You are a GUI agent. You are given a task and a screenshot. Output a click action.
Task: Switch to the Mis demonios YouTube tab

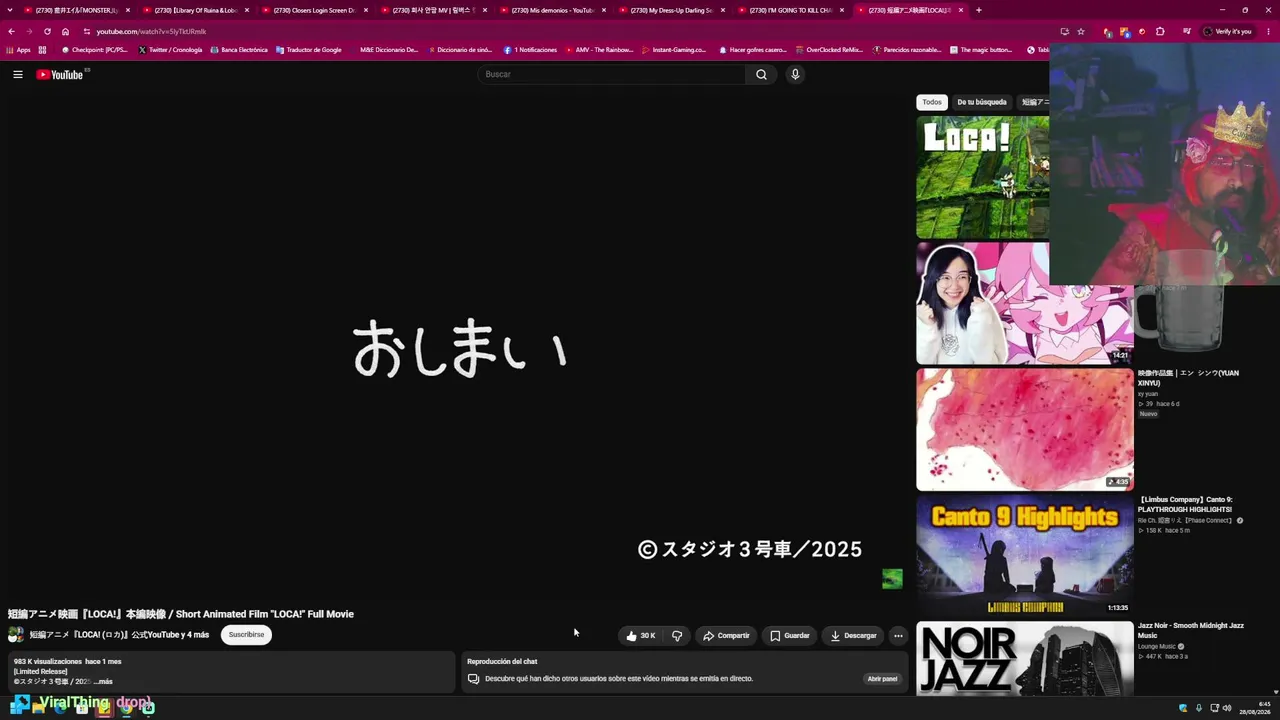553,10
